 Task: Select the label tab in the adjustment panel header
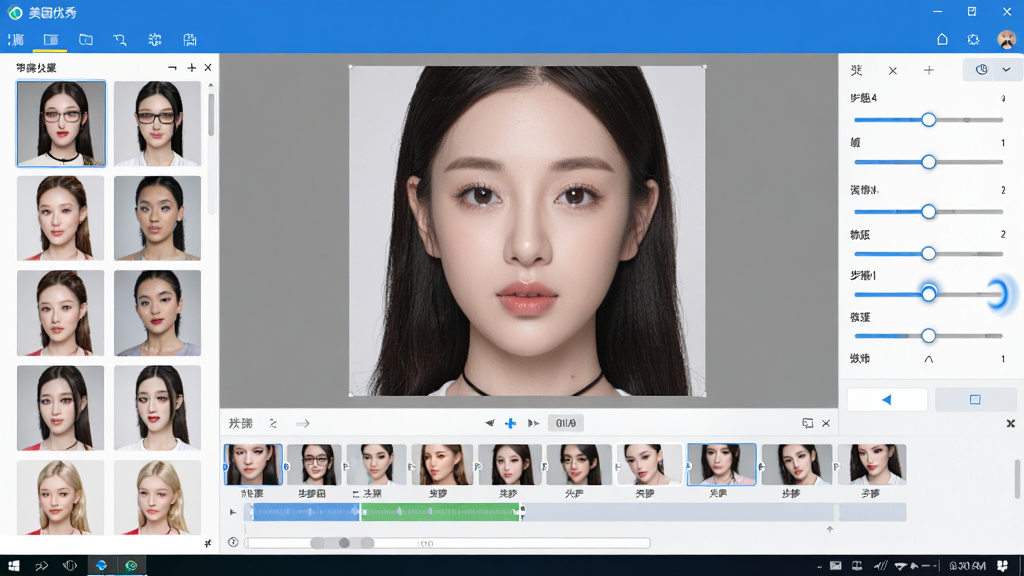coord(856,70)
